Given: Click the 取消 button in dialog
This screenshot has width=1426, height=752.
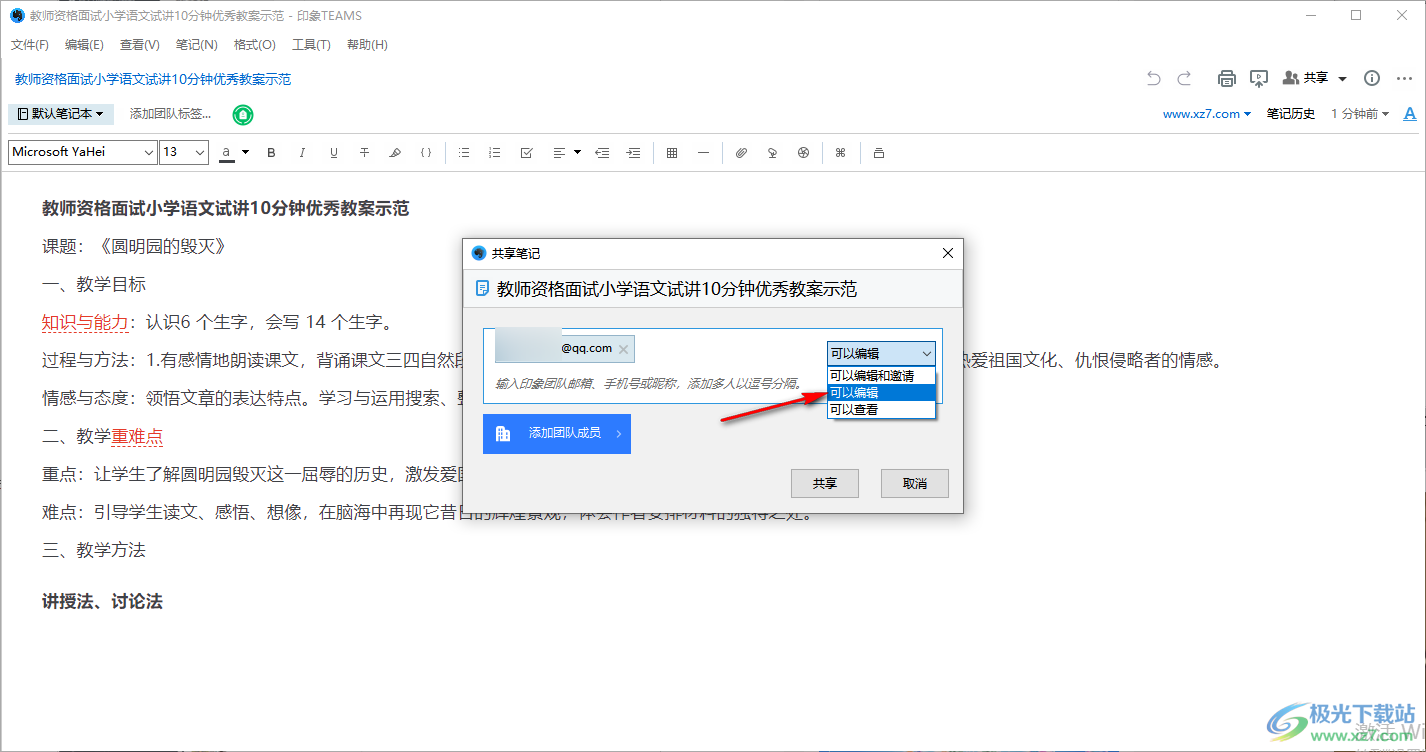Looking at the screenshot, I should tap(915, 483).
